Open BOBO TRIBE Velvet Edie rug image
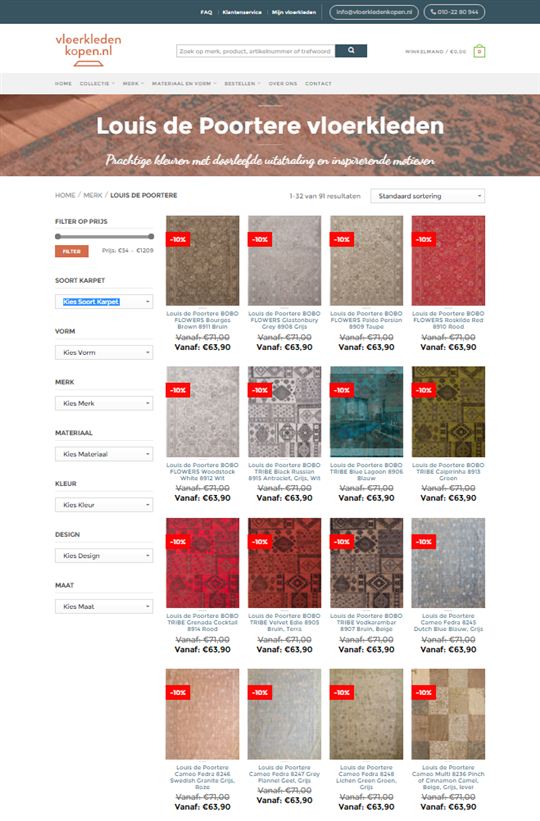Image resolution: width=540 pixels, height=821 pixels. 284,563
